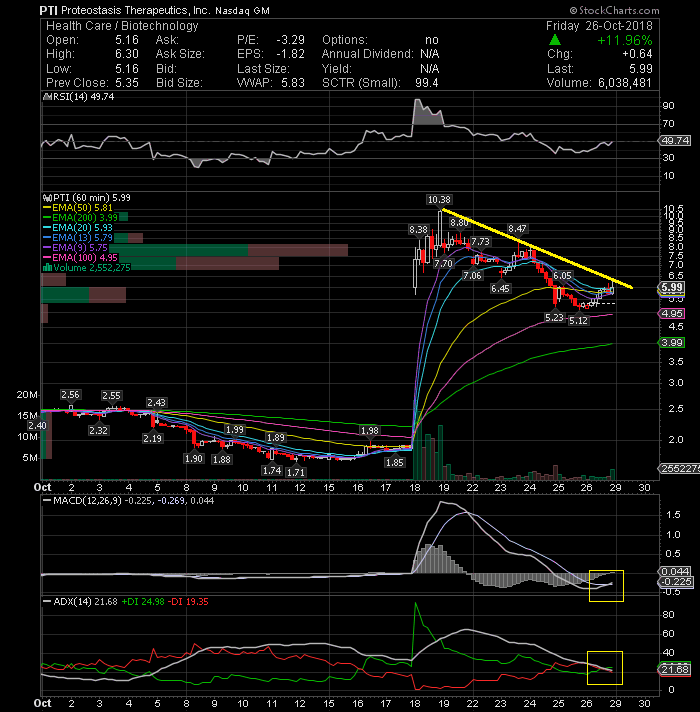Click the Volume 6,038,481 value
700x712 pixels.
[625, 83]
